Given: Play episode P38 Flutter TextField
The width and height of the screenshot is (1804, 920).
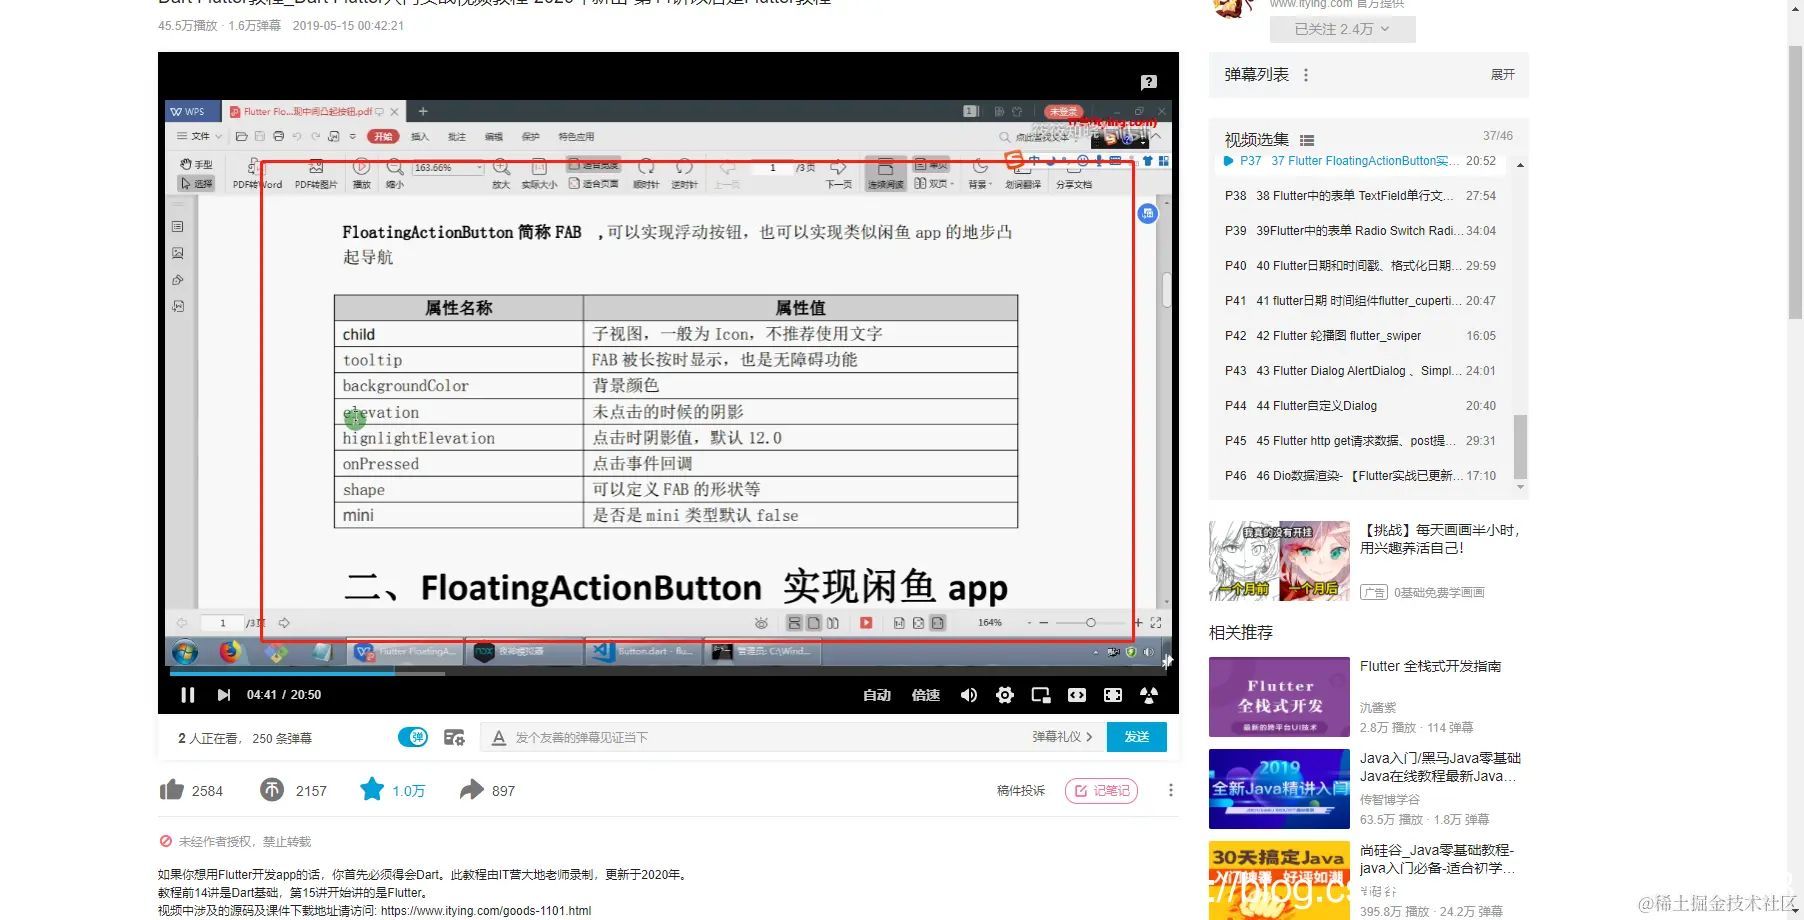Looking at the screenshot, I should [1360, 196].
